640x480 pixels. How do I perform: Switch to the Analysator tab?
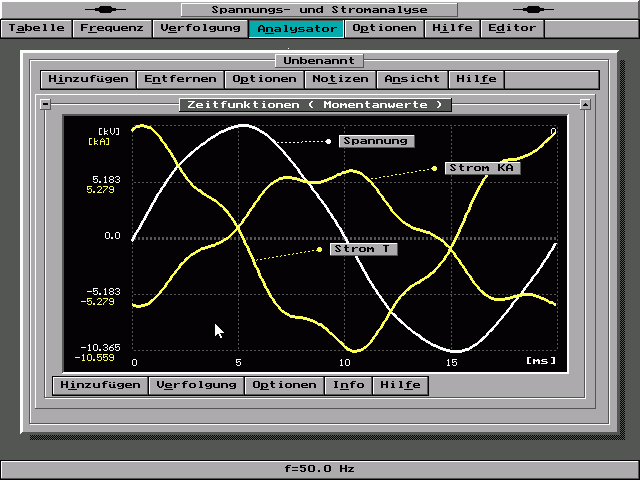[296, 28]
